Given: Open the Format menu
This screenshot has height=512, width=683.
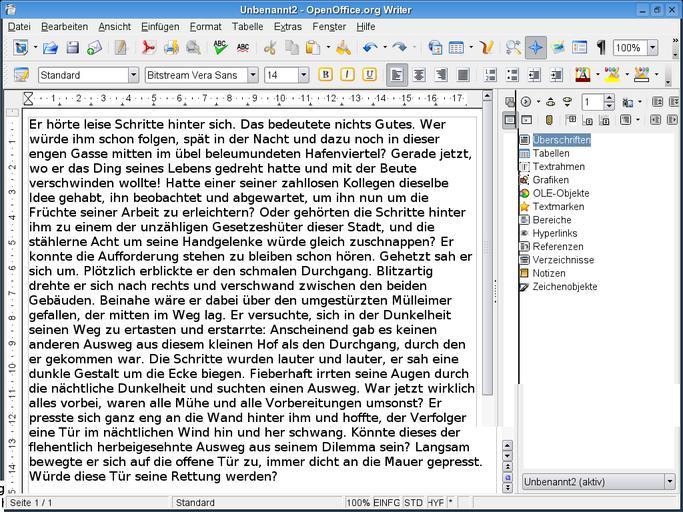Looking at the screenshot, I should [x=205, y=26].
